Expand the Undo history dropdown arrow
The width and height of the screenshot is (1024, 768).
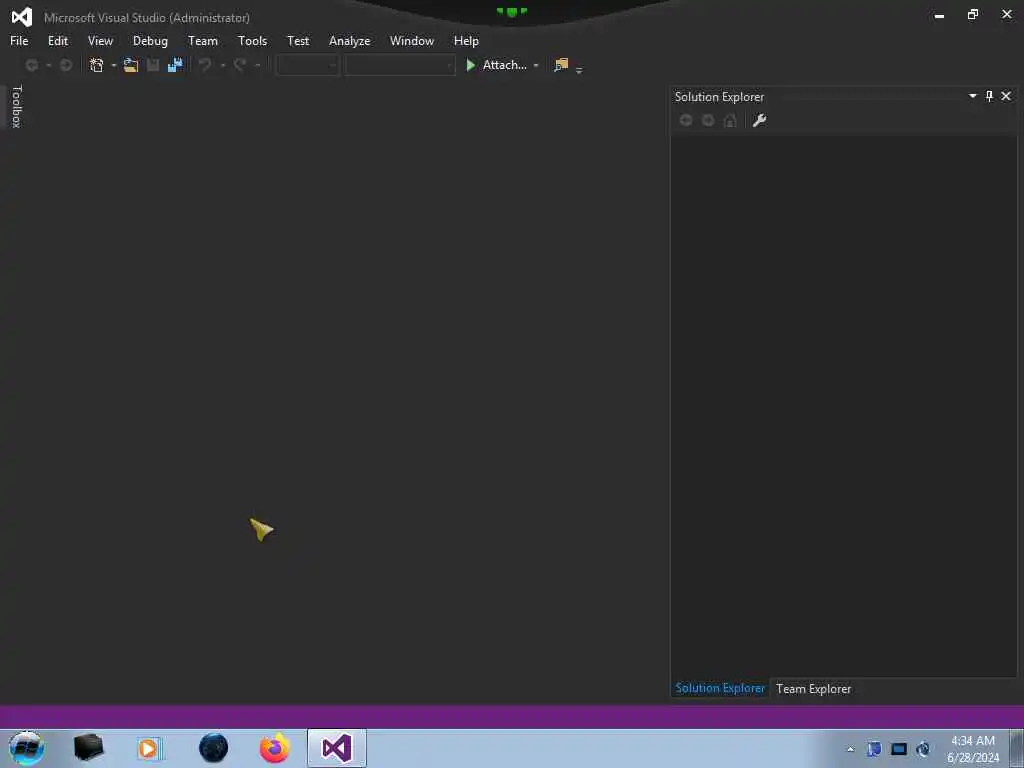(x=223, y=65)
